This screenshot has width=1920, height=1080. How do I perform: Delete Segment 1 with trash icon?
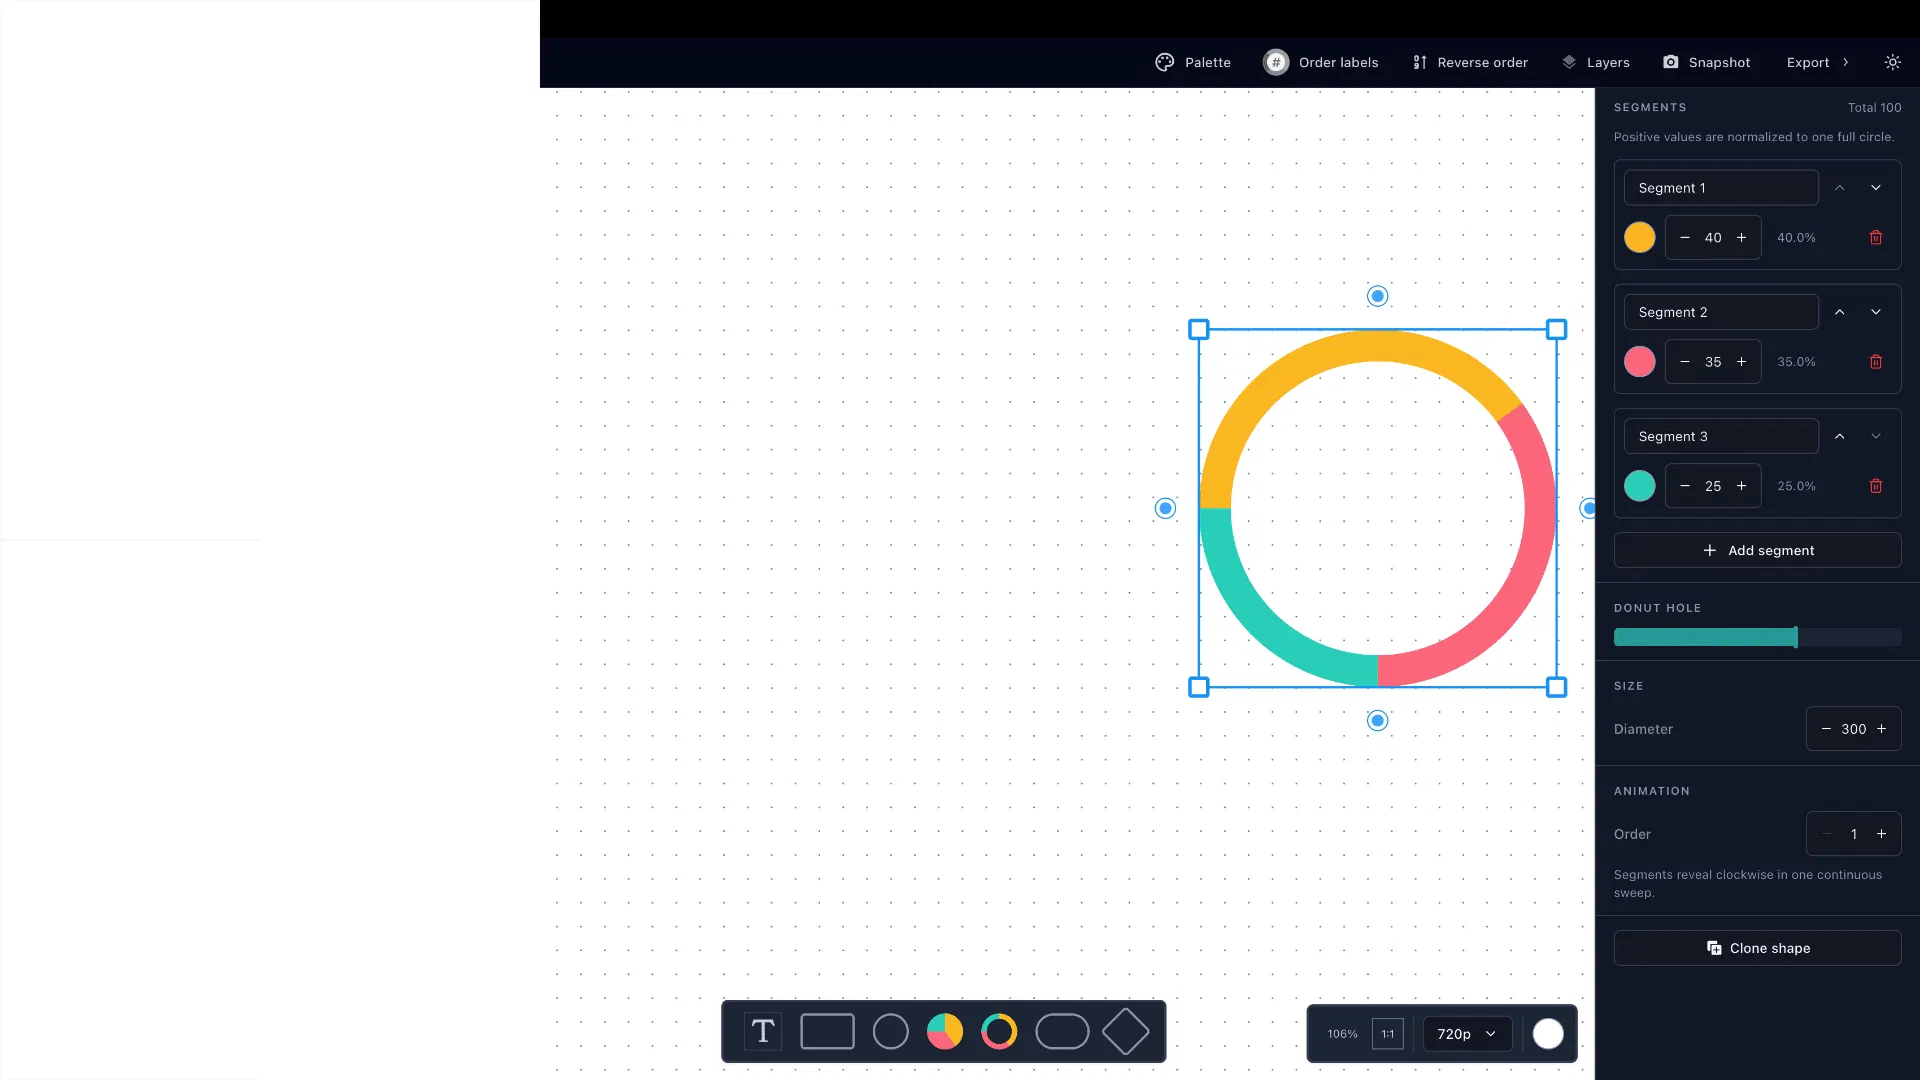coord(1876,238)
